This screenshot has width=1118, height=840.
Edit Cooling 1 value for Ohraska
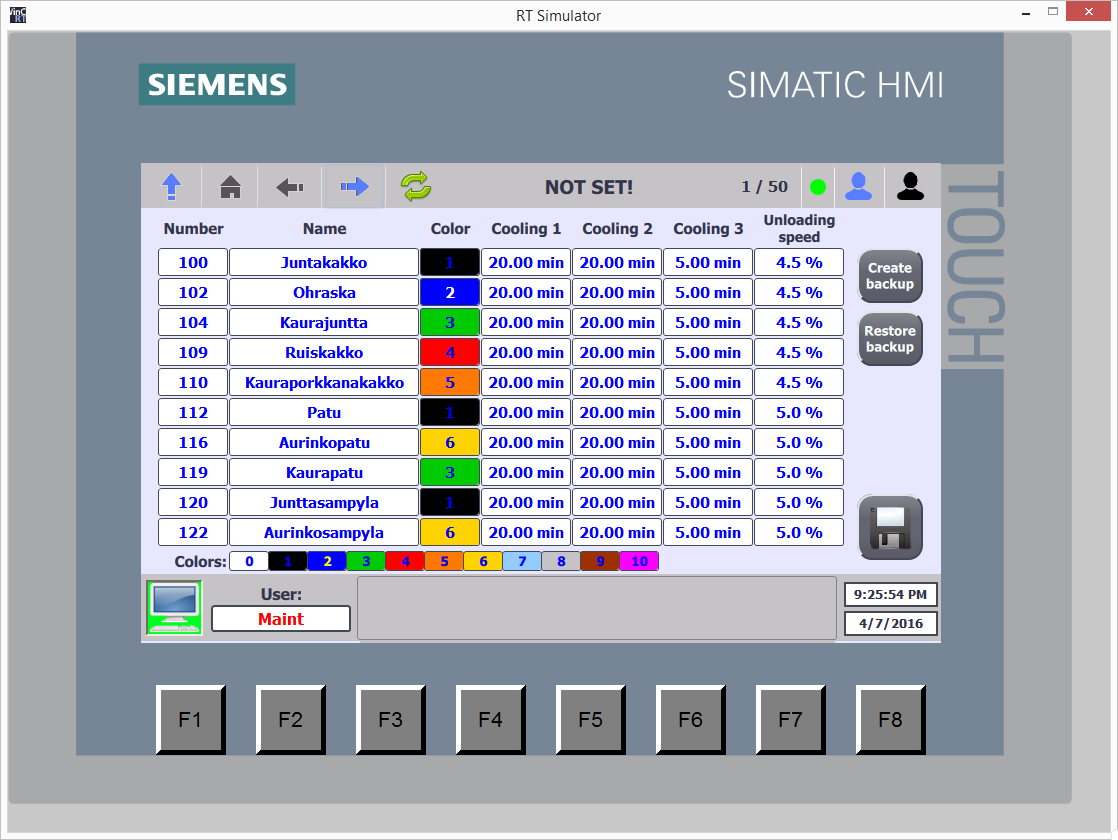point(526,293)
